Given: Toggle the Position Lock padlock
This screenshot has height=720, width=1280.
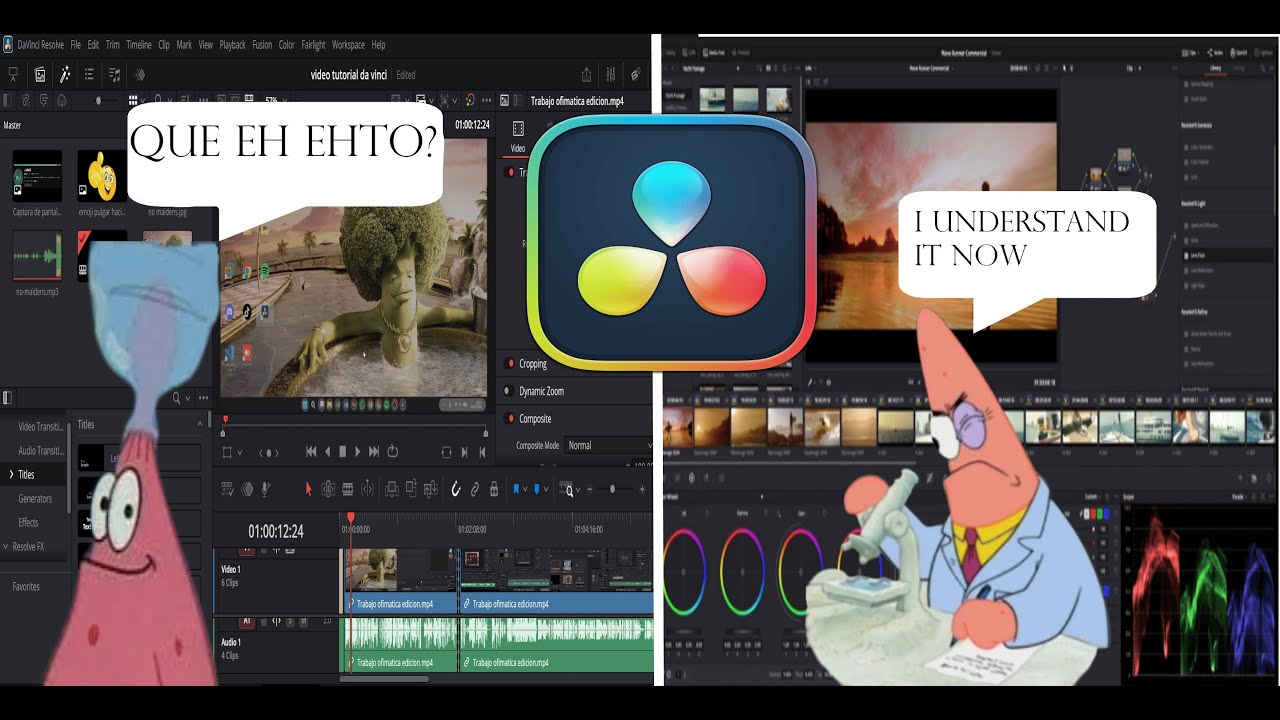Looking at the screenshot, I should pos(494,489).
